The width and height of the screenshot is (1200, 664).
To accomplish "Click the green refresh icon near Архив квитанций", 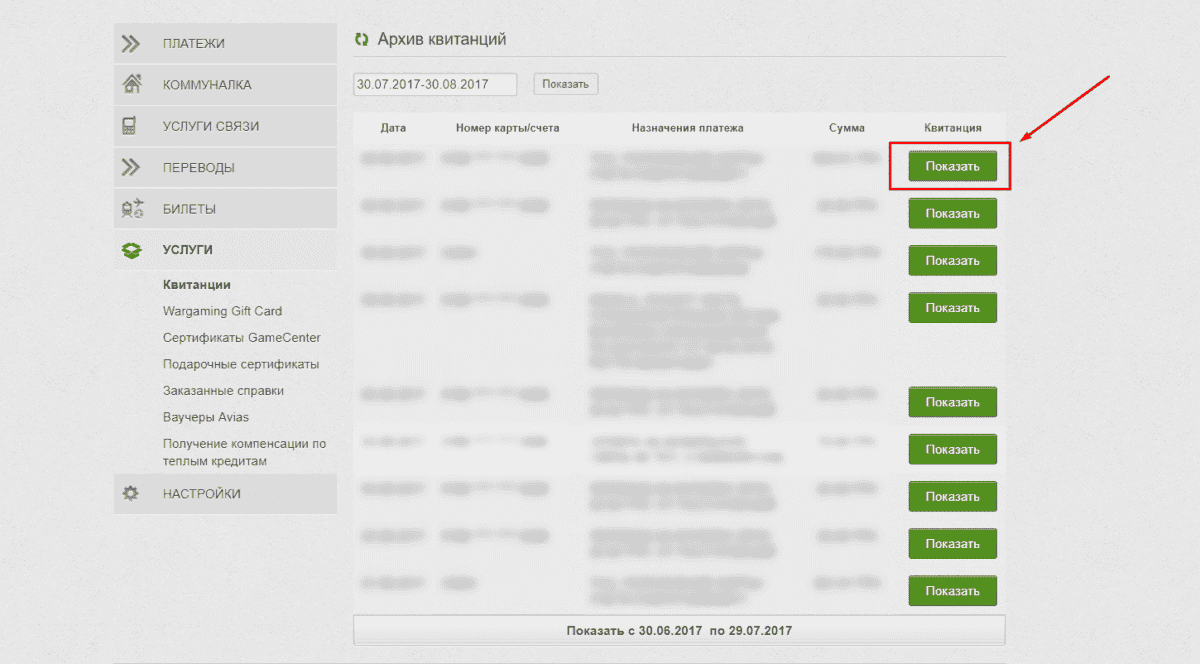I will click(362, 40).
